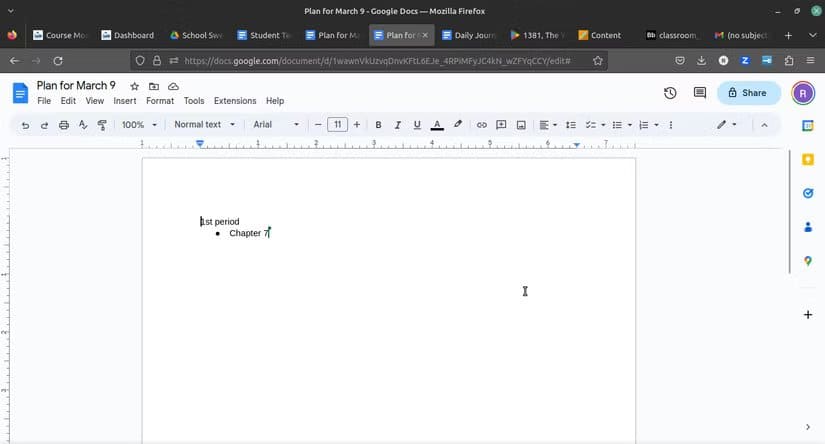
Task: Click the Insert link icon
Action: 481,125
